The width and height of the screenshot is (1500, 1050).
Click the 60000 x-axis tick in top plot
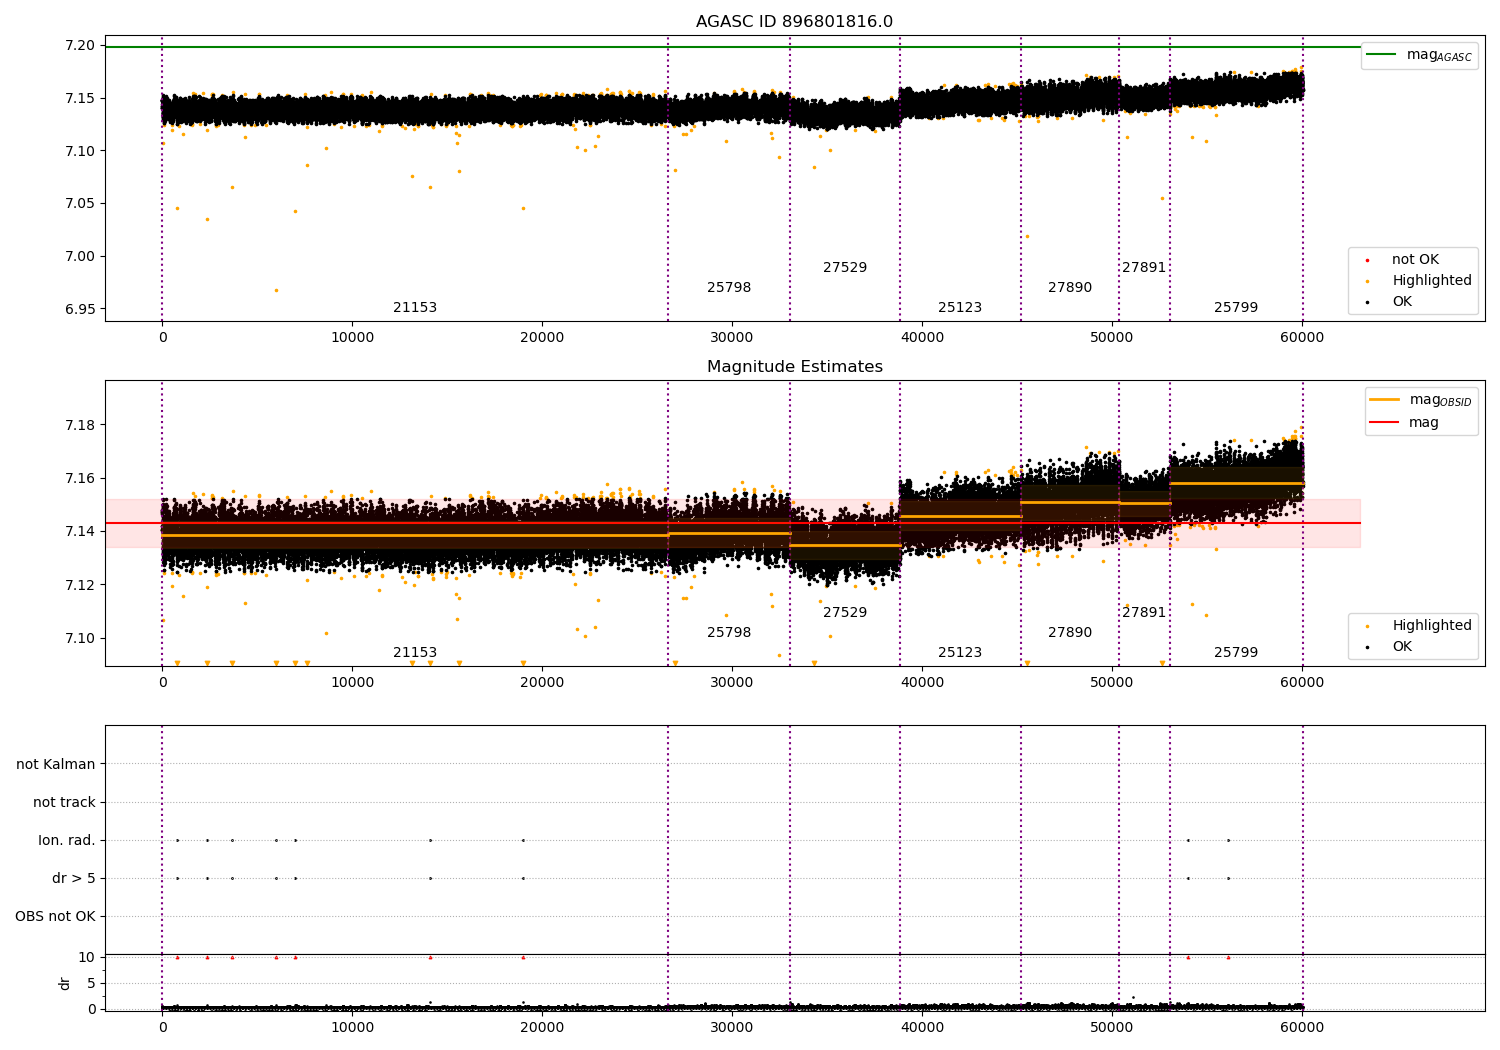[1302, 338]
